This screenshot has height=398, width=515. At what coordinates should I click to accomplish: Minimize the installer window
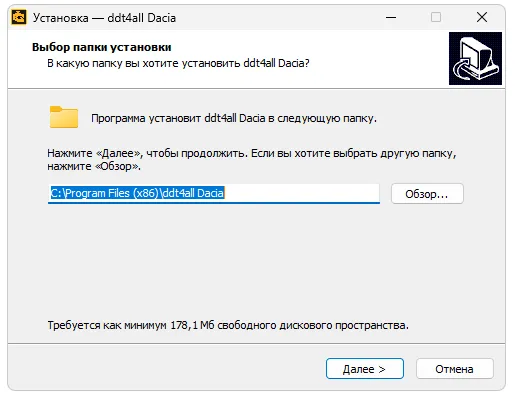pos(391,17)
